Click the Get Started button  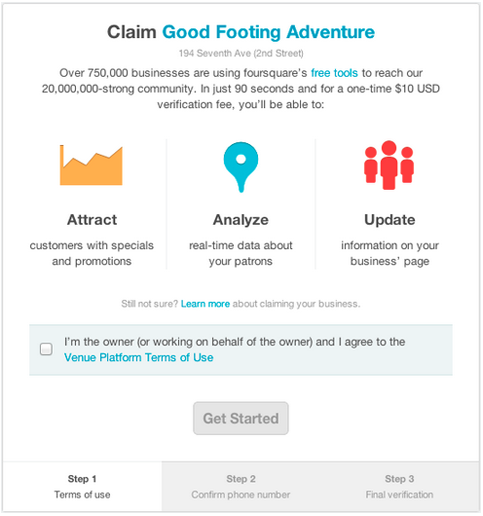pos(241,418)
